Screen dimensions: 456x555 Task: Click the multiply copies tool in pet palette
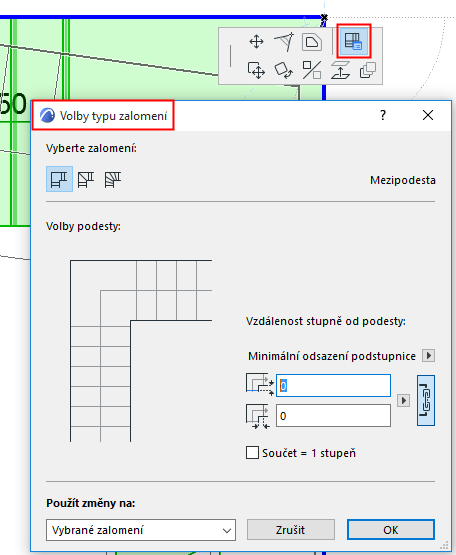click(x=368, y=70)
